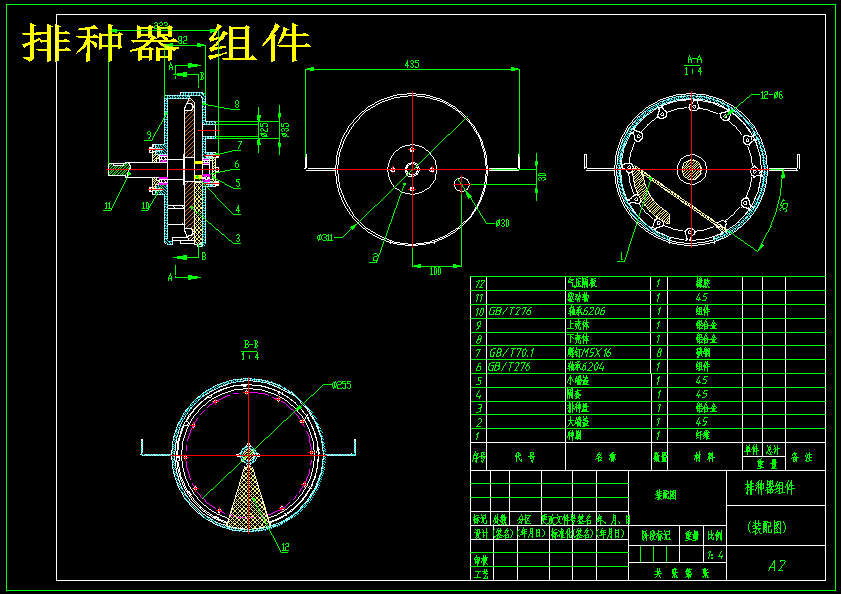Click the Ø30 small hole in center view
This screenshot has height=594, width=841.
[461, 186]
